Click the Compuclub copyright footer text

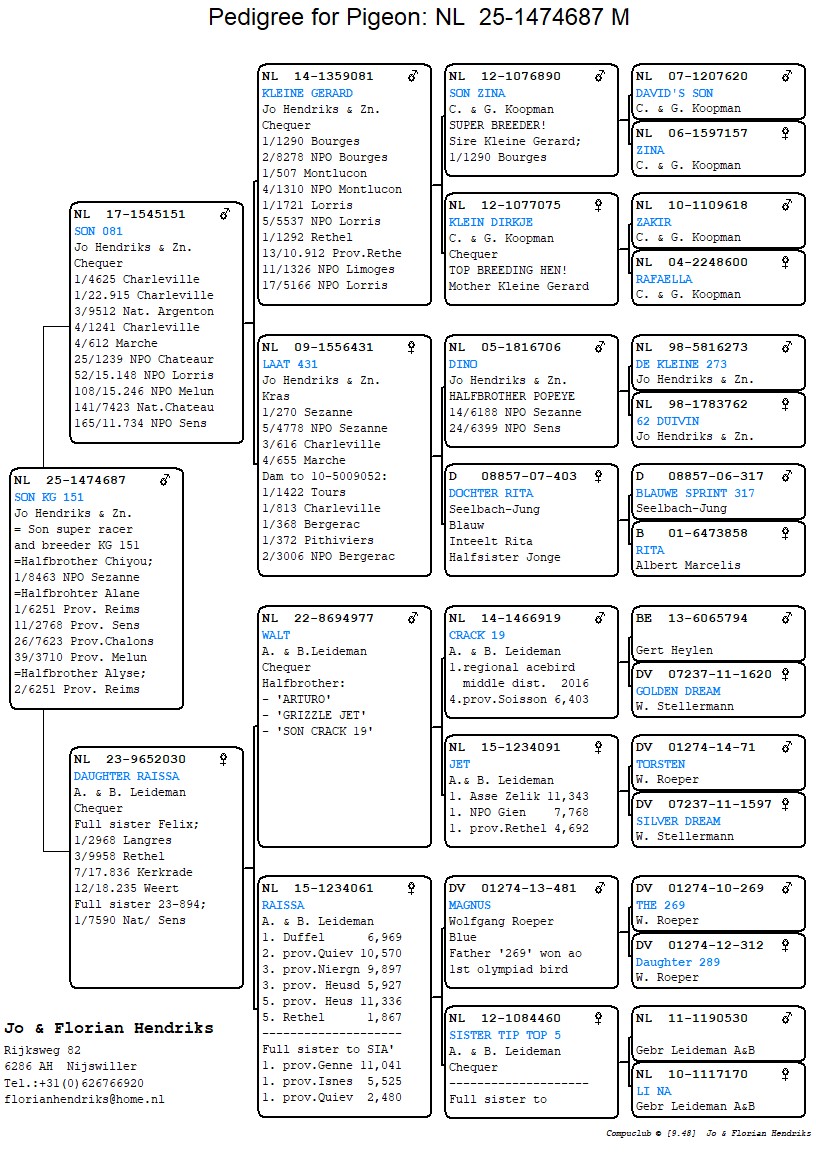[x=708, y=1134]
